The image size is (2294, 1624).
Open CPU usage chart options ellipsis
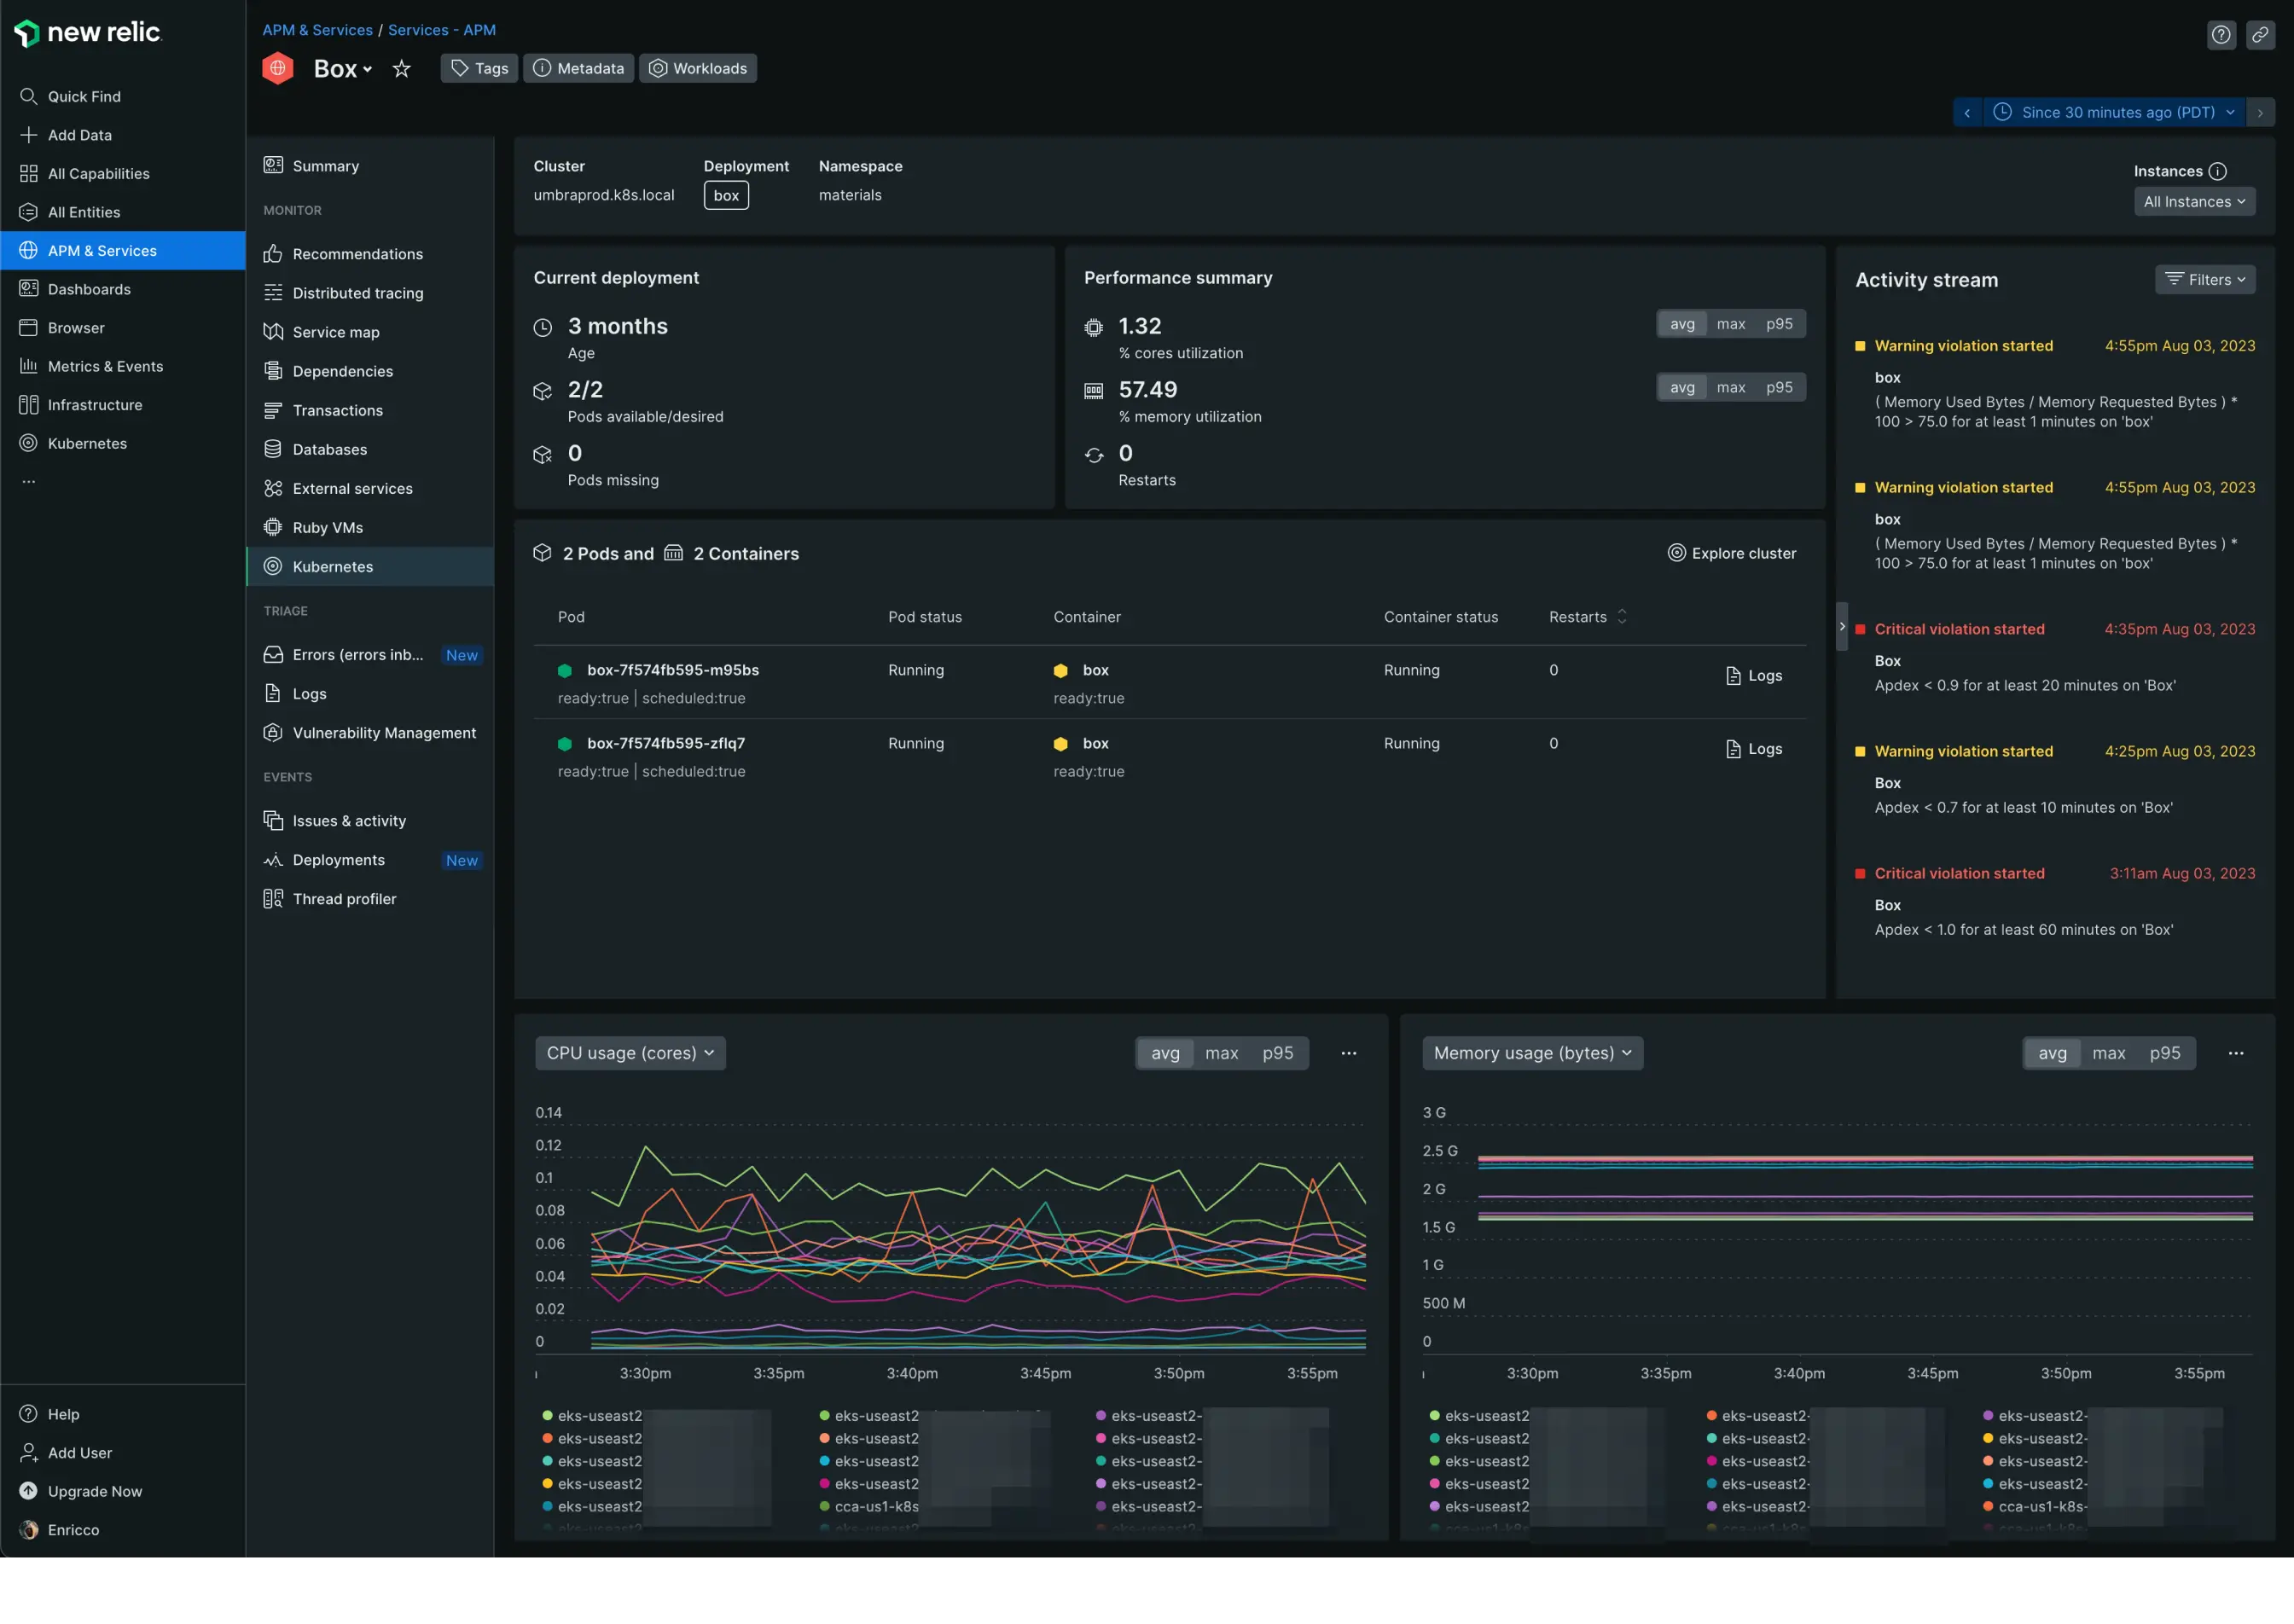(x=1348, y=1053)
